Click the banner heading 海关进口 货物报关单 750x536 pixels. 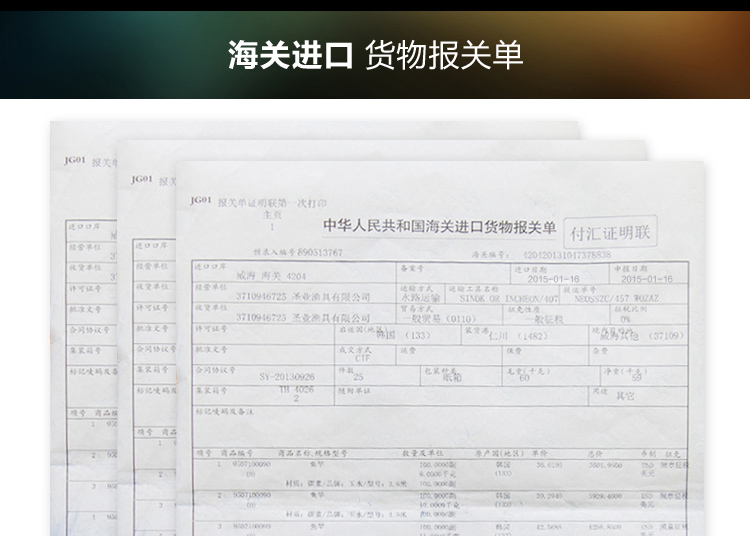point(375,55)
